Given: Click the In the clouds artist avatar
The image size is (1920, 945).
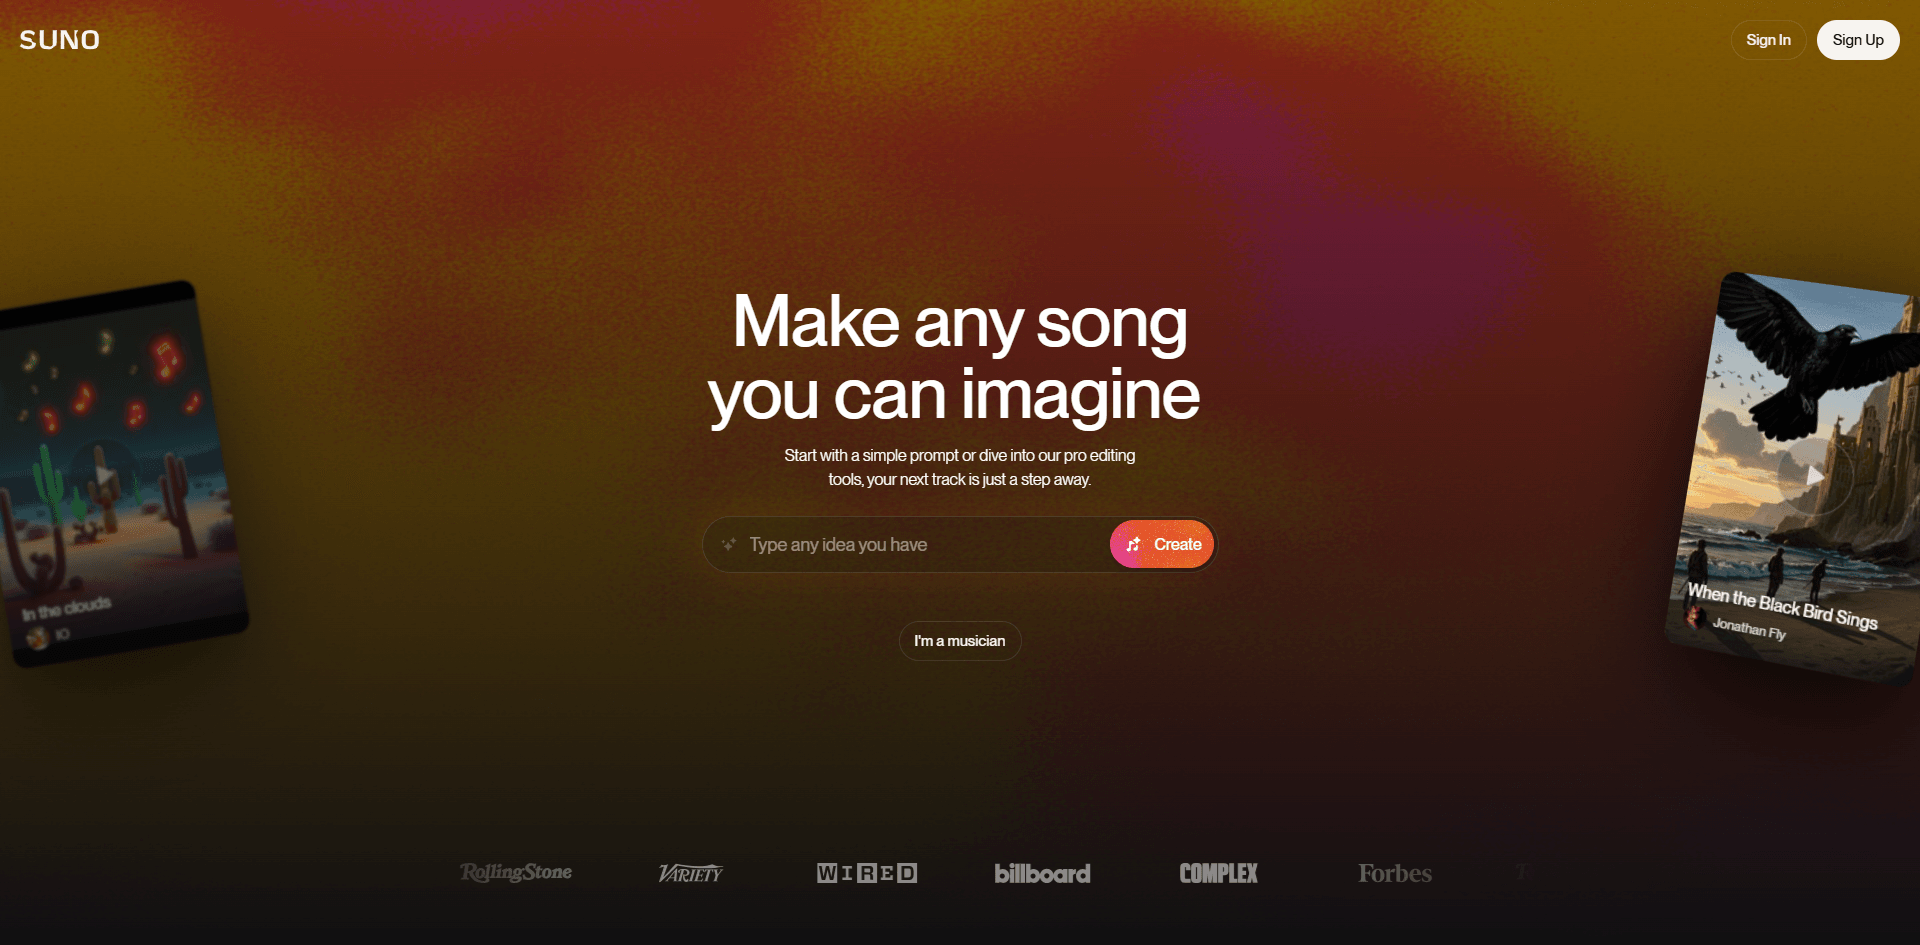Looking at the screenshot, I should 38,637.
